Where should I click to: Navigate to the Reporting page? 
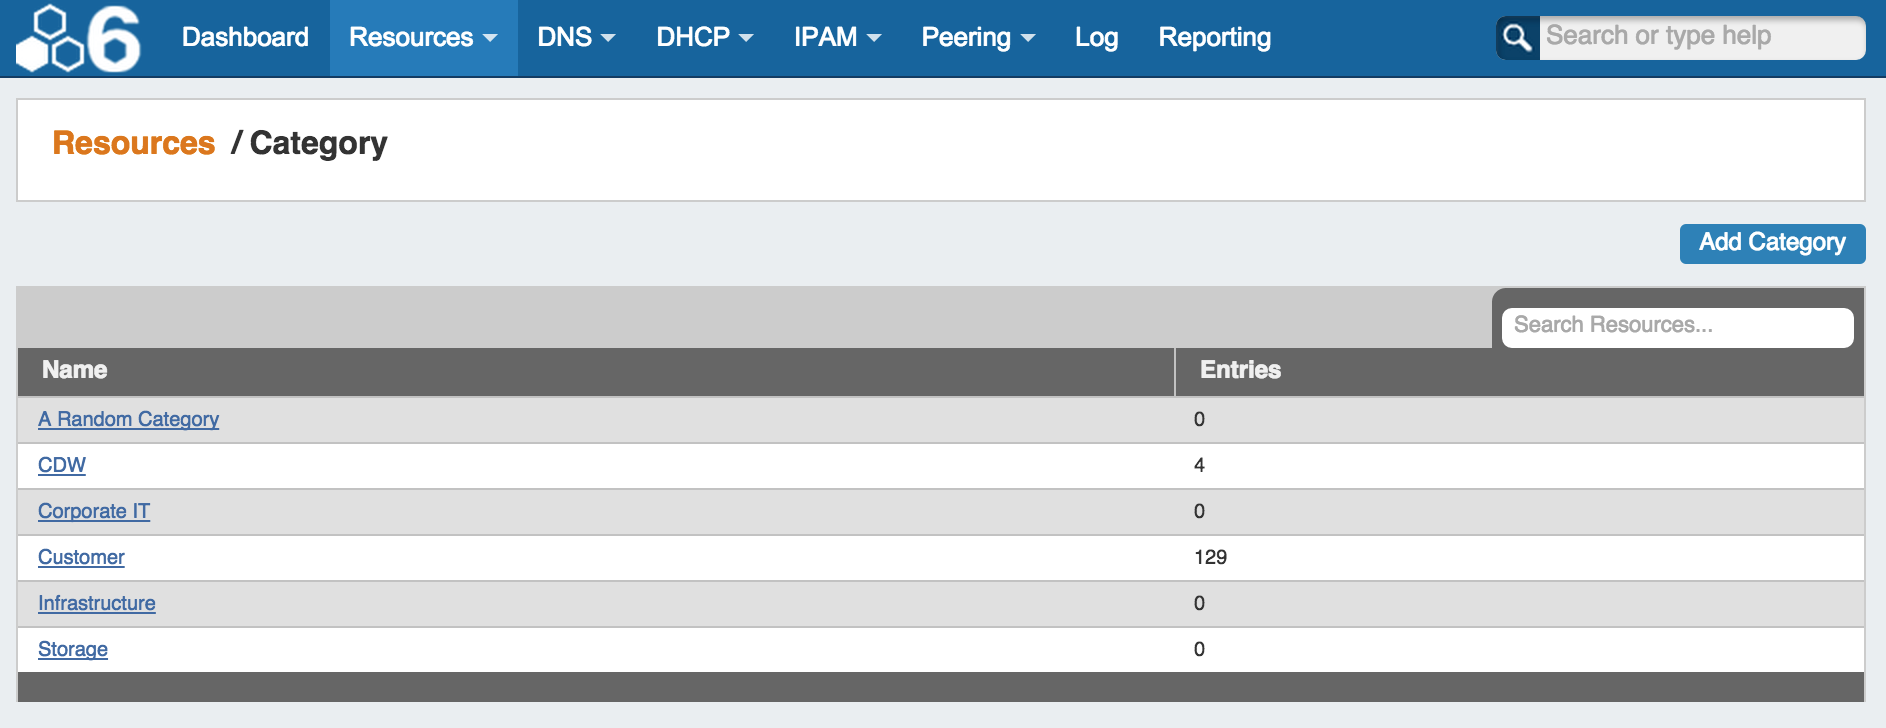(1214, 38)
